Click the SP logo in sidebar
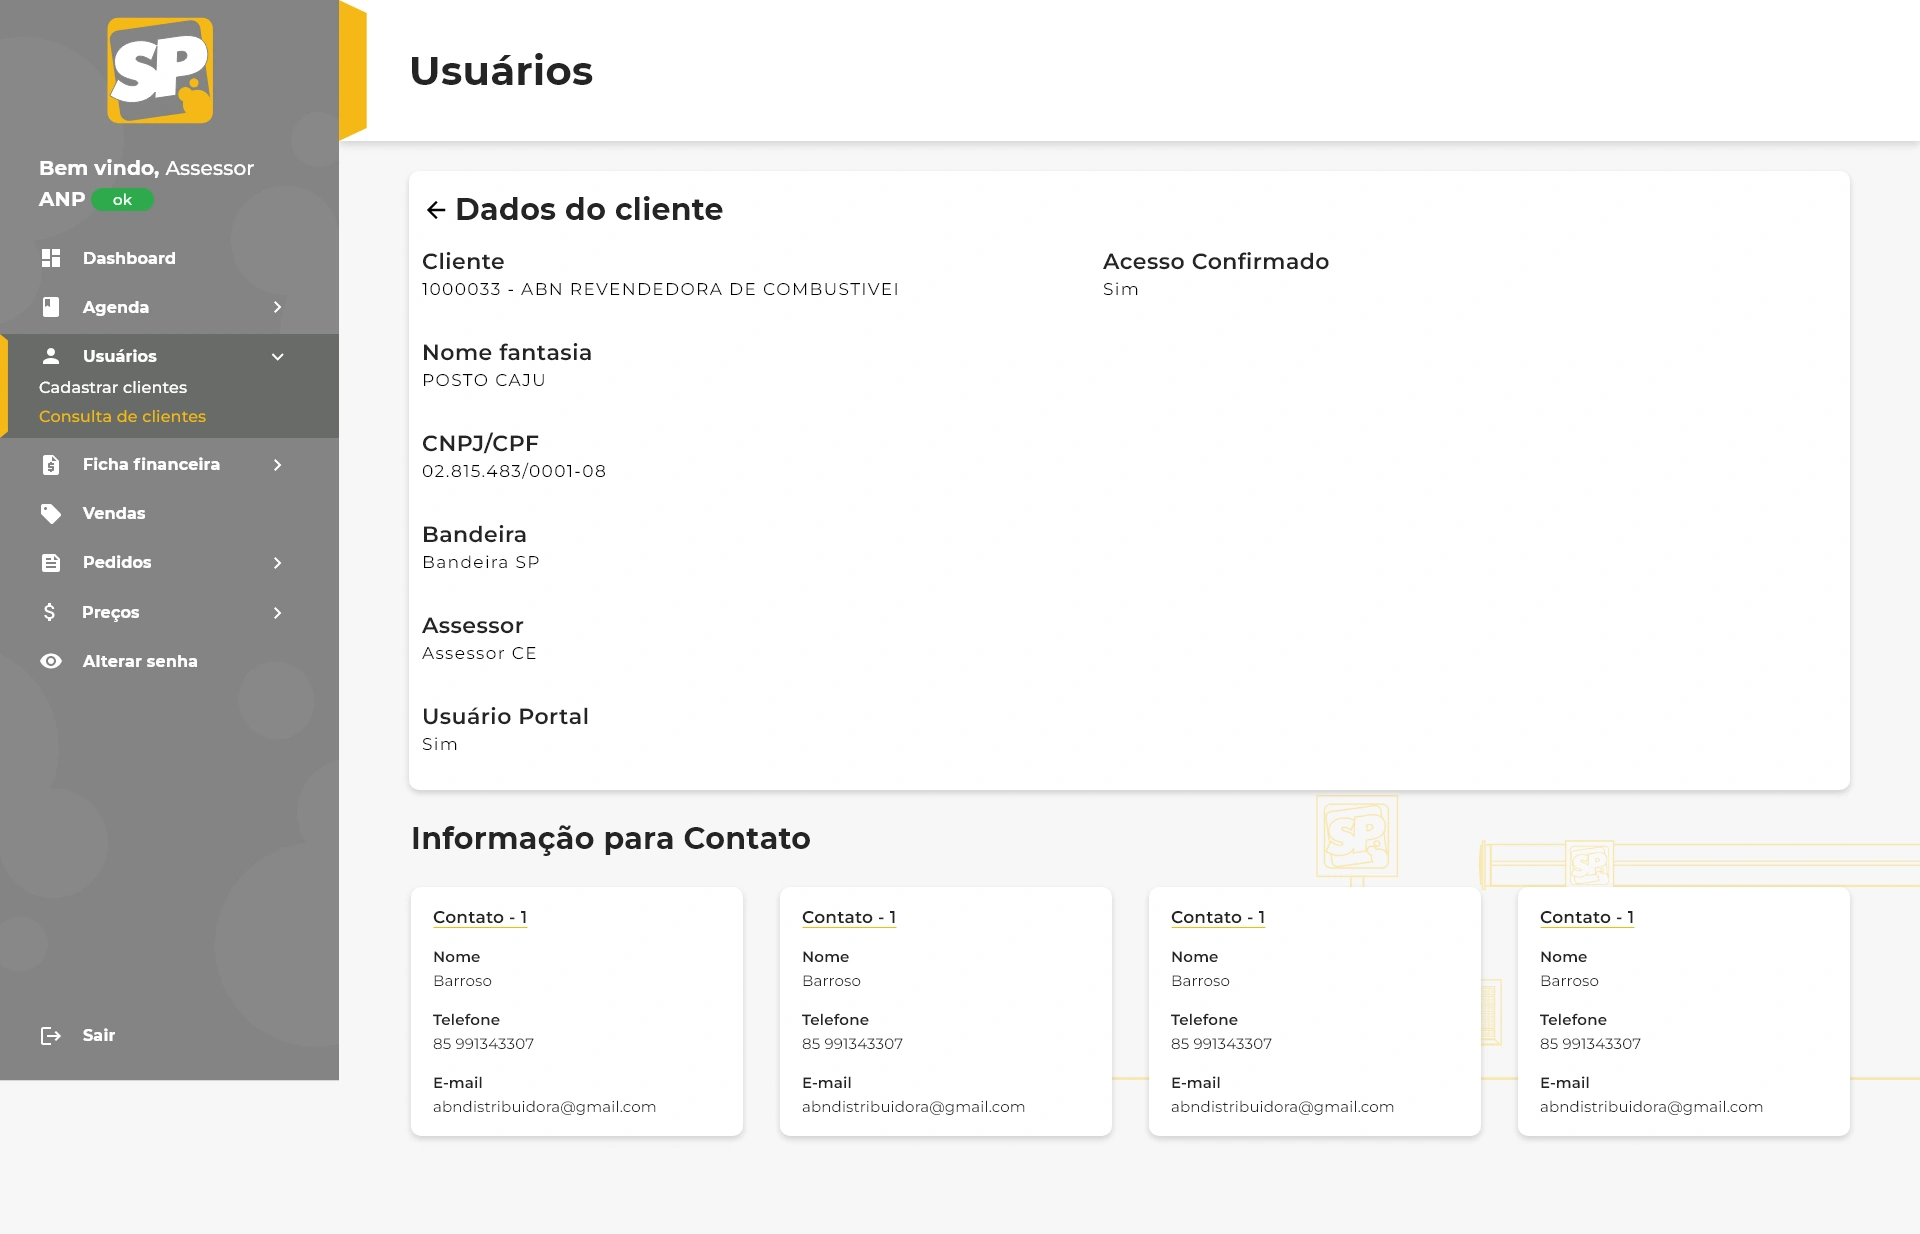This screenshot has width=1920, height=1234. click(x=160, y=70)
